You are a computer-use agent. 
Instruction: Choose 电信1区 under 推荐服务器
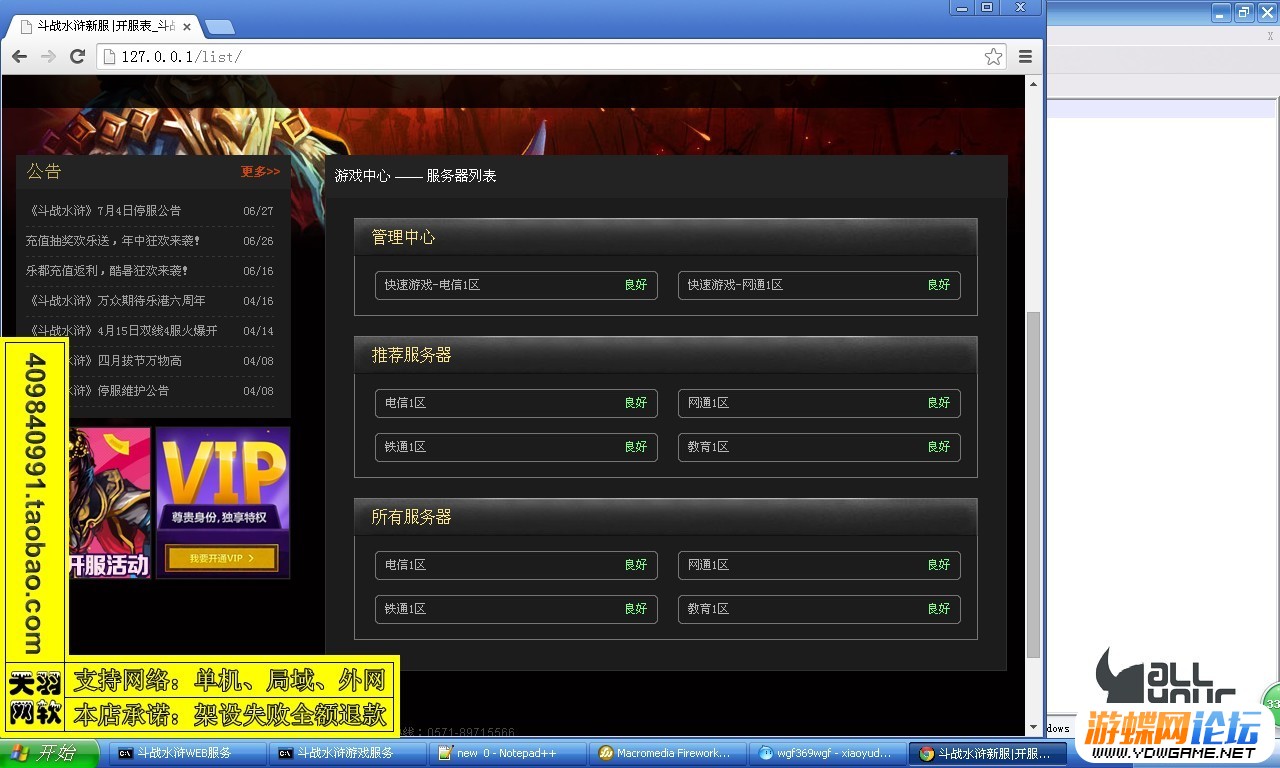516,403
